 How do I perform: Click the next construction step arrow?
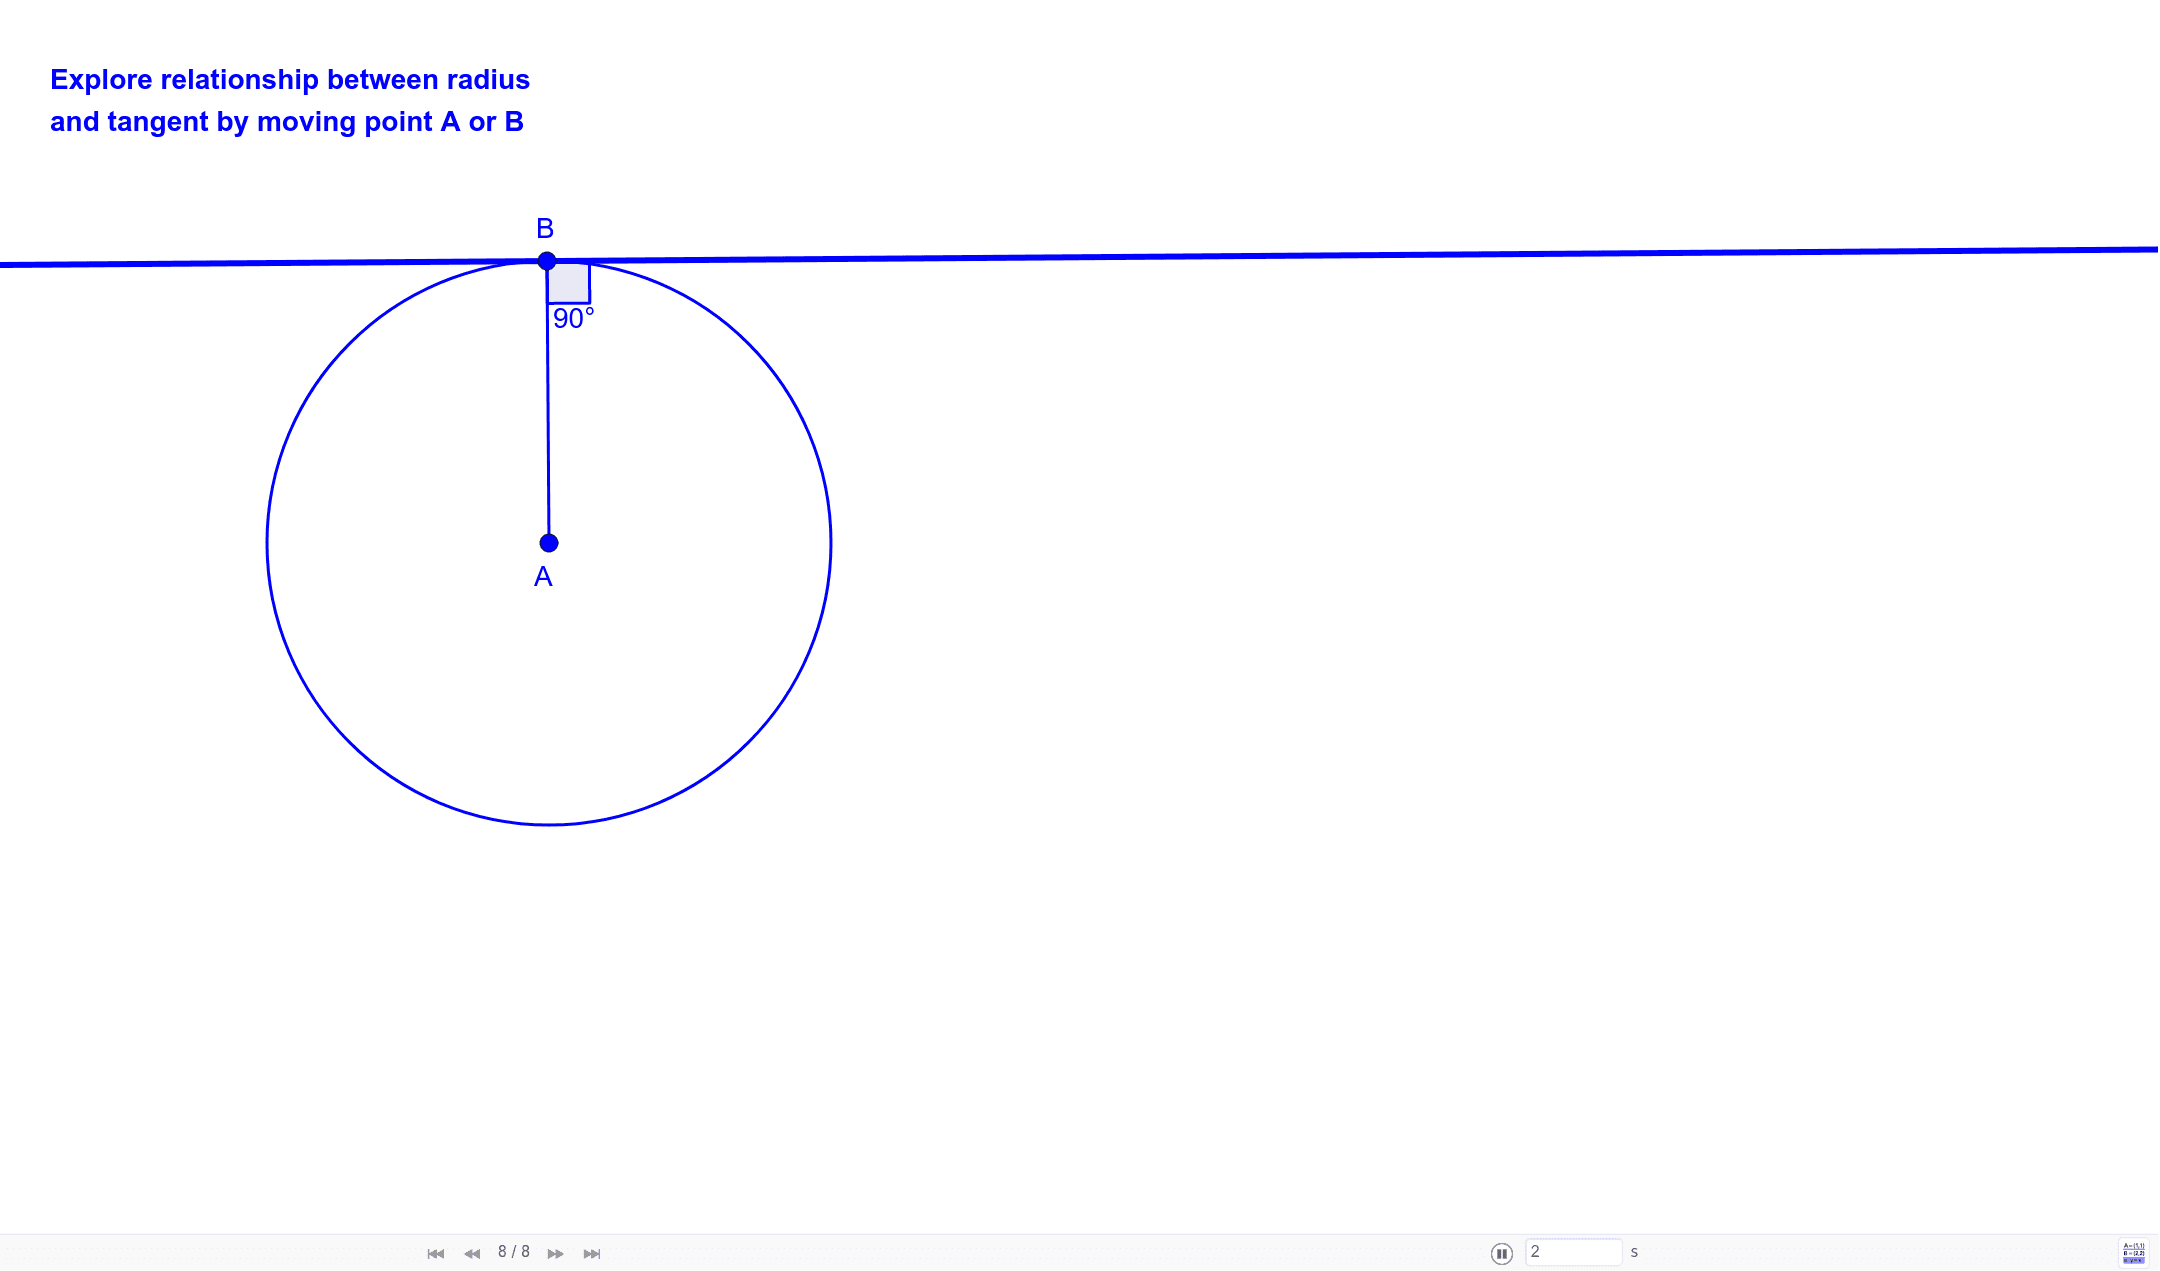pos(555,1252)
